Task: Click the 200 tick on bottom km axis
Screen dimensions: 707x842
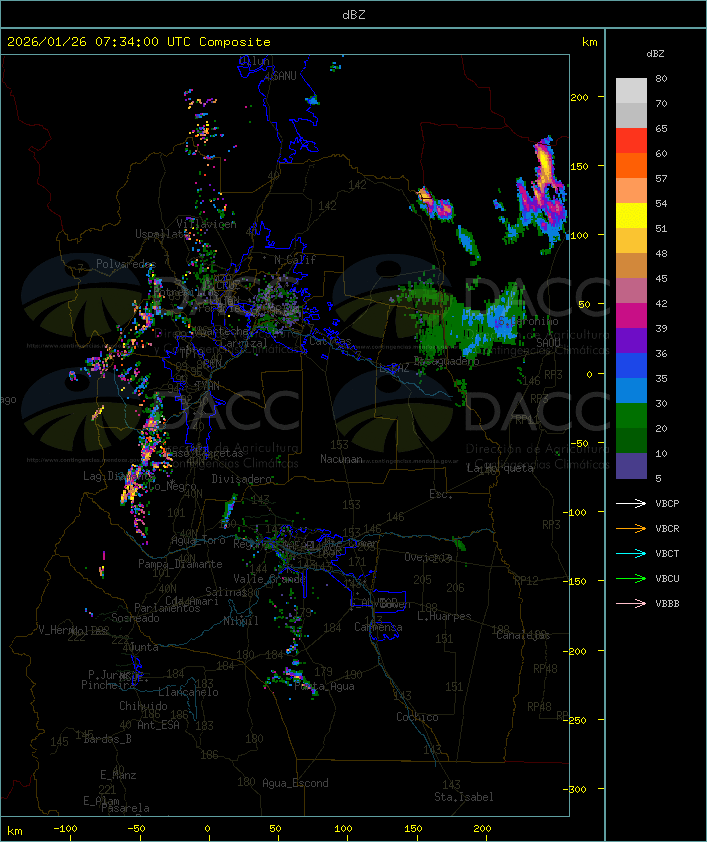Action: (x=481, y=829)
